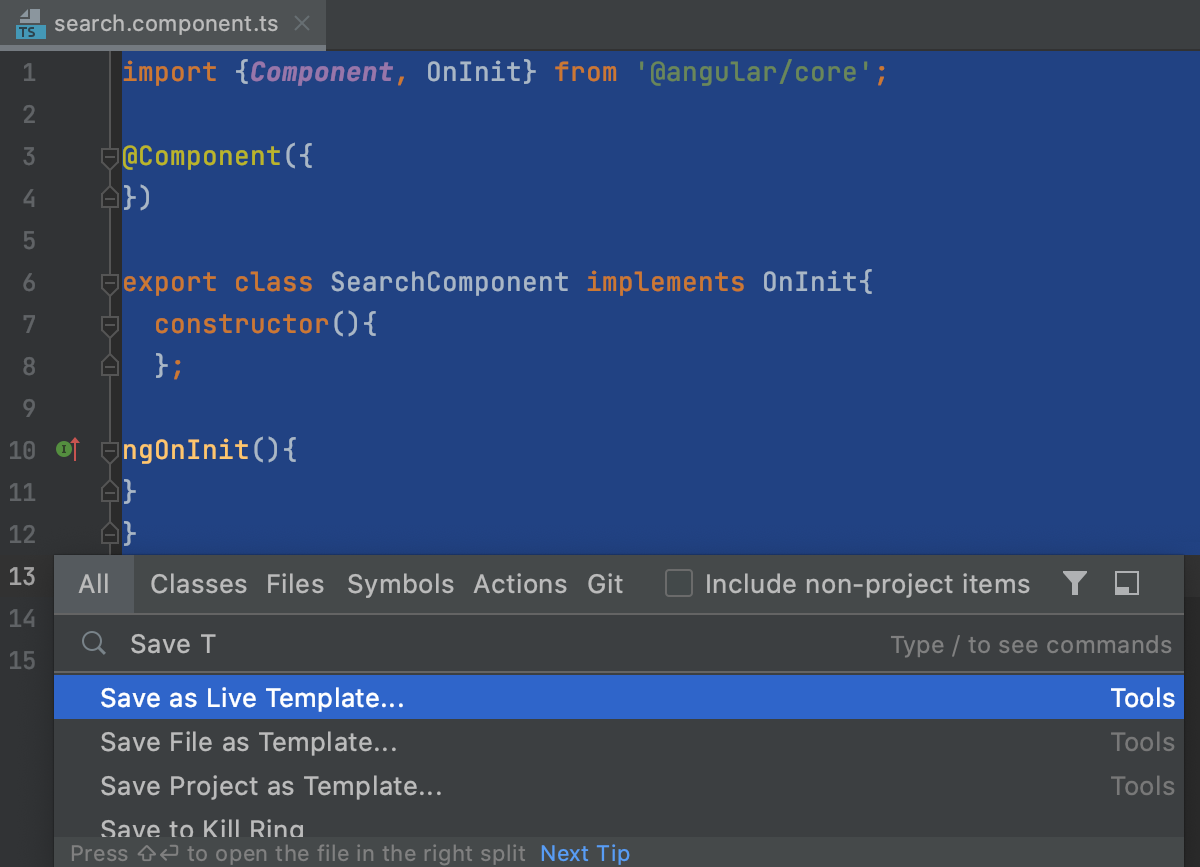
Task: Collapse the constructor block fold arrow
Action: coord(109,324)
